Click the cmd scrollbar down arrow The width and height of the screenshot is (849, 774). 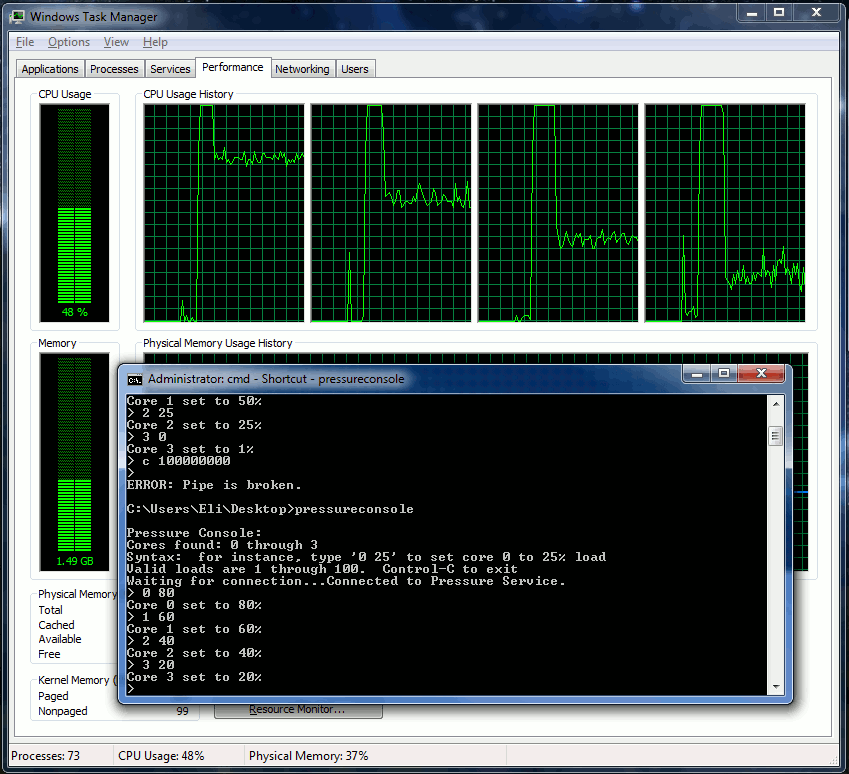[x=776, y=687]
